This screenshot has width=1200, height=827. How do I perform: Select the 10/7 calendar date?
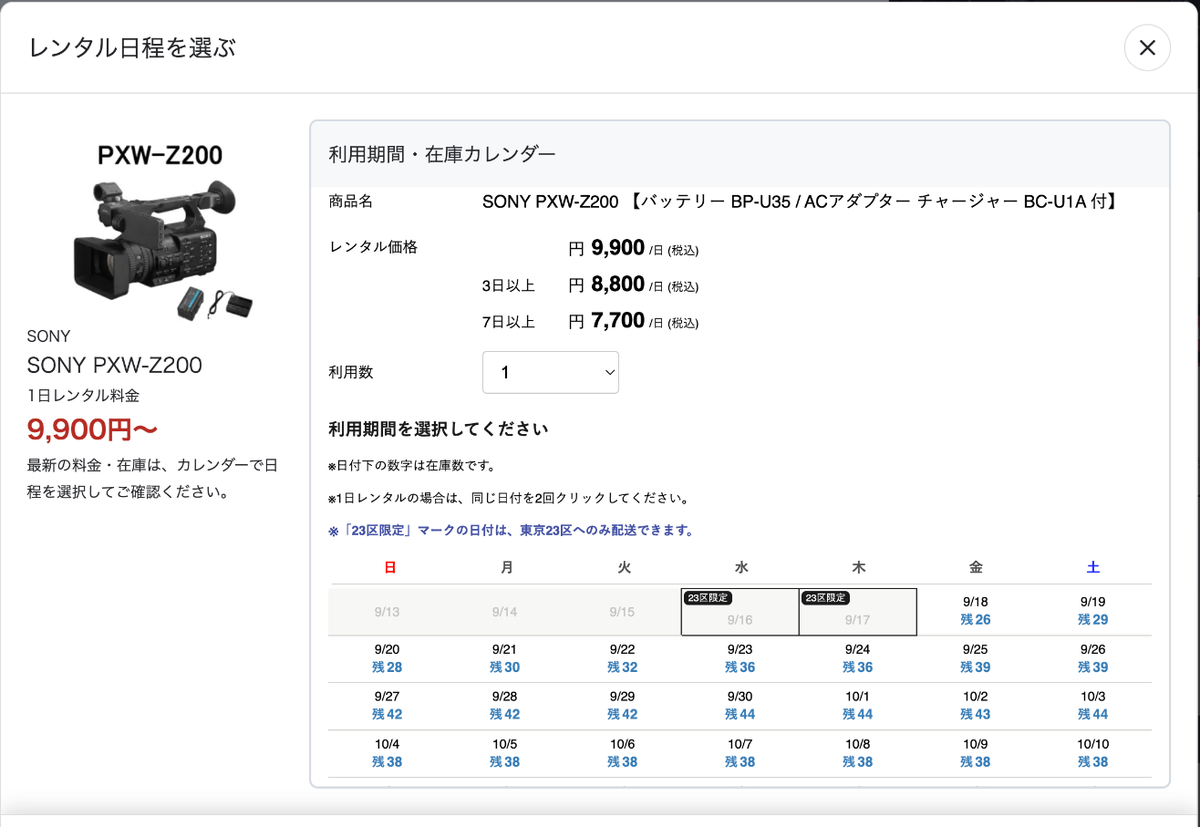740,753
